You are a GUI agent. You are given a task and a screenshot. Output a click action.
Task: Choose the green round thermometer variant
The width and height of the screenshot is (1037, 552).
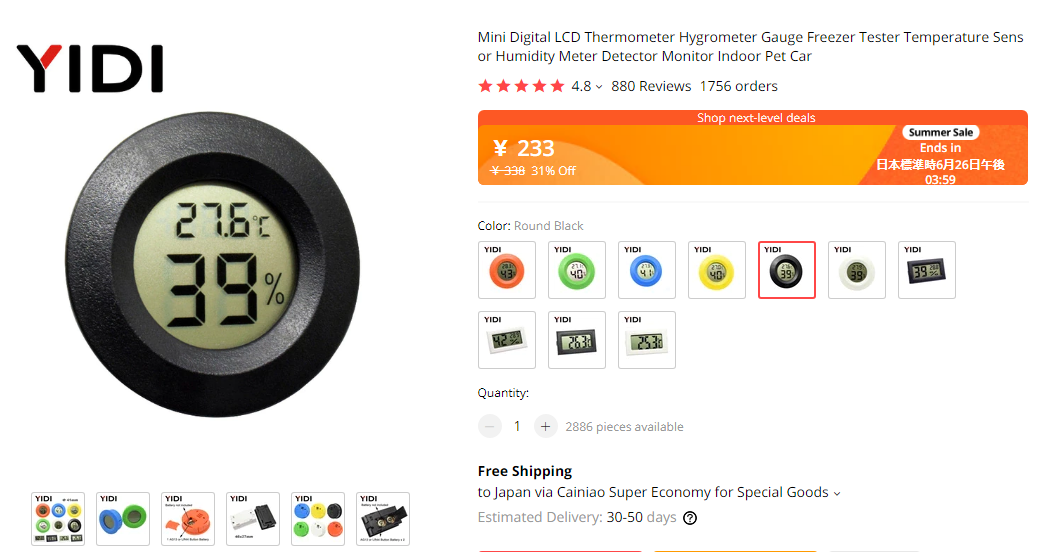(x=577, y=270)
